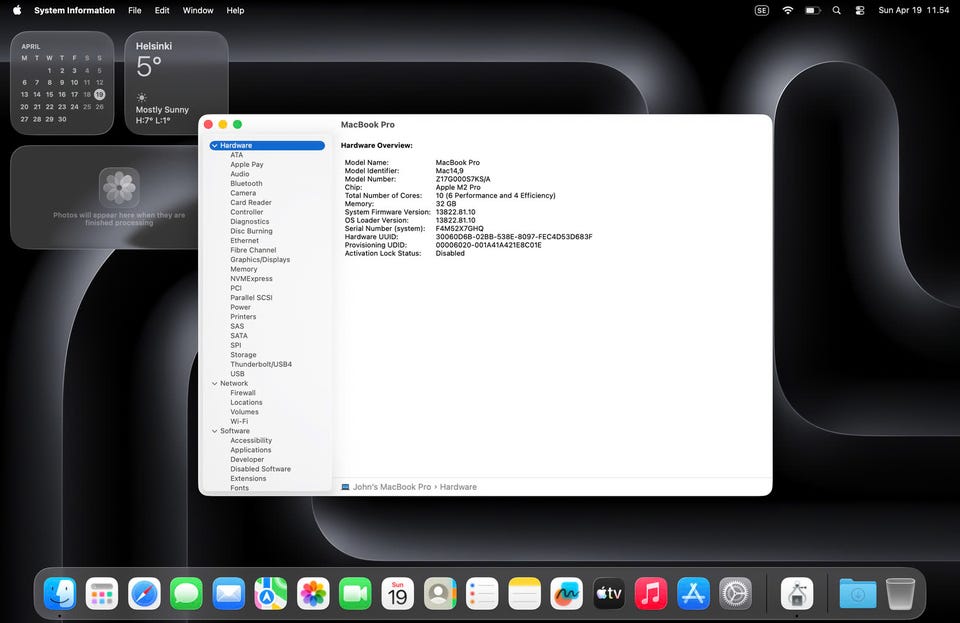Open Apple TV in the Dock
Image resolution: width=960 pixels, height=623 pixels.
tap(609, 594)
